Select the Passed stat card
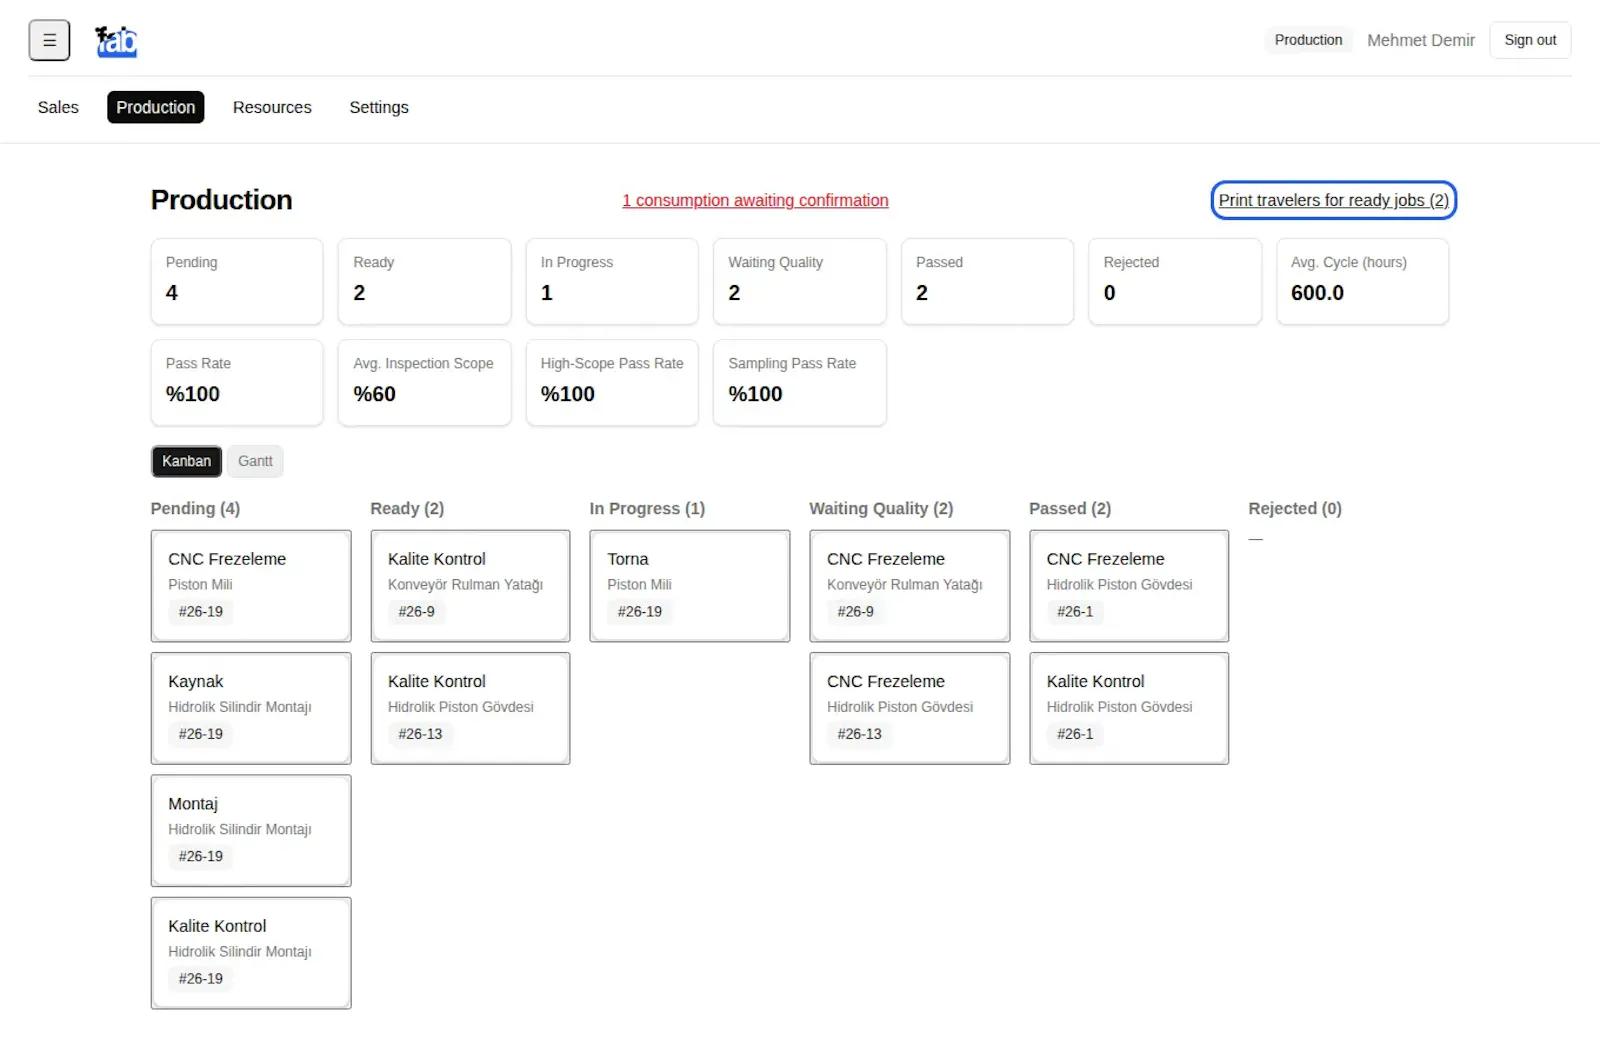Image resolution: width=1600 pixels, height=1059 pixels. click(987, 281)
